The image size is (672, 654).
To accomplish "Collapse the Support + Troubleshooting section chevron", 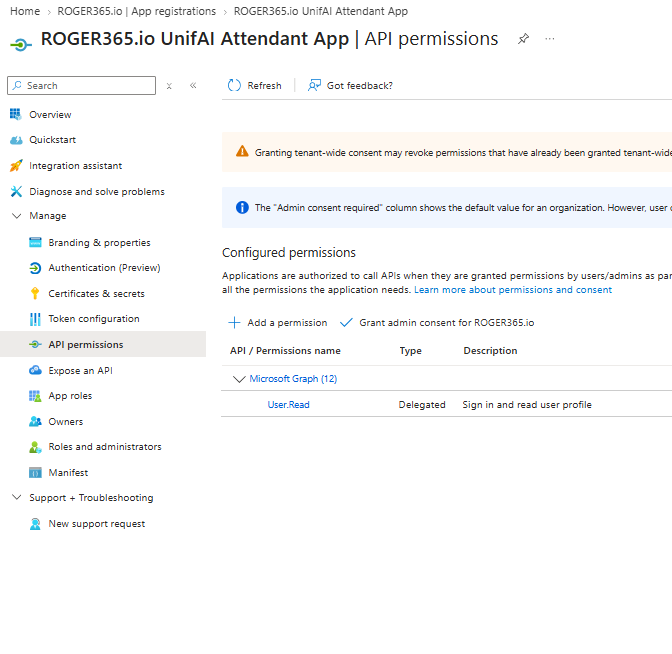I will [16, 497].
